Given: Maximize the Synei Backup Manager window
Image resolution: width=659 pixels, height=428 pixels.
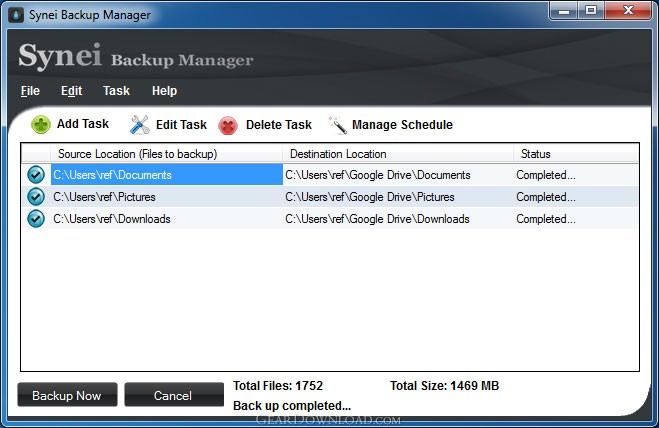Looking at the screenshot, I should [x=591, y=11].
